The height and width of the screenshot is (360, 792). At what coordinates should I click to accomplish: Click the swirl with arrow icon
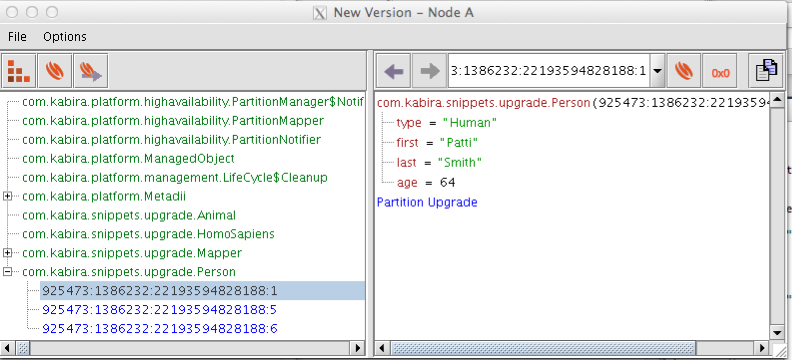[x=90, y=71]
